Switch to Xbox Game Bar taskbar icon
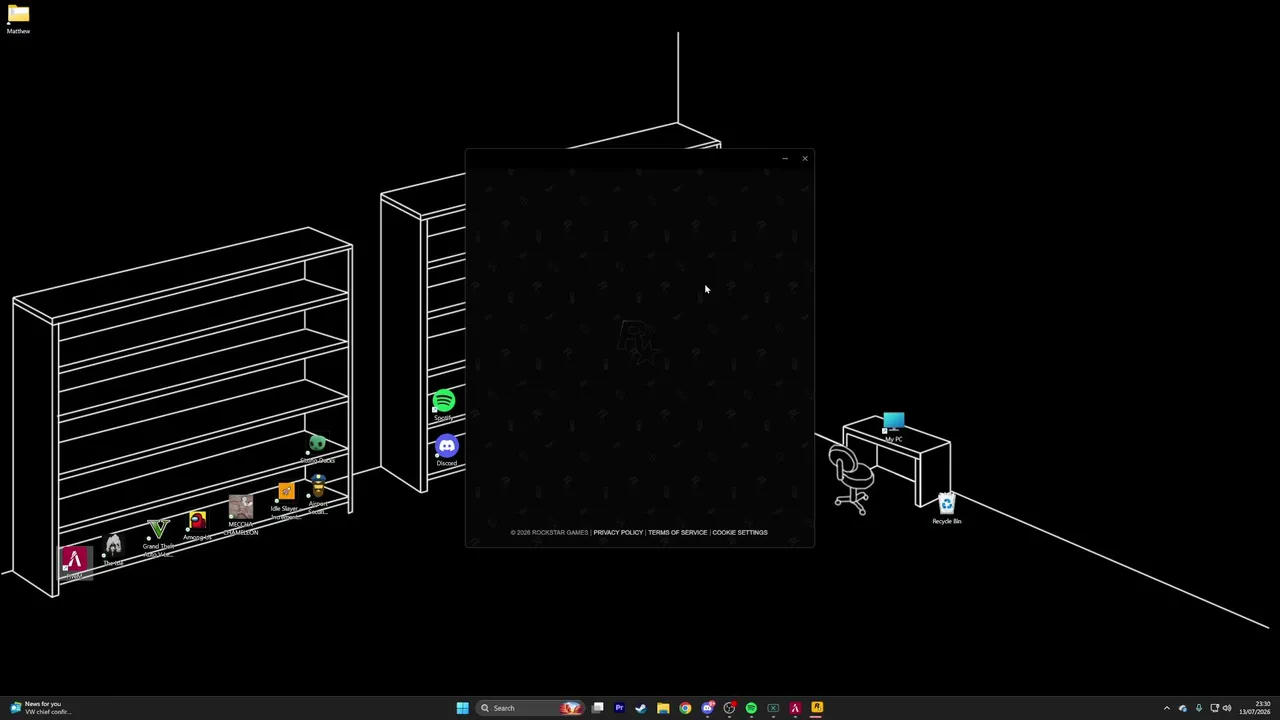Screen dimensions: 1280x720 pyautogui.click(x=773, y=708)
